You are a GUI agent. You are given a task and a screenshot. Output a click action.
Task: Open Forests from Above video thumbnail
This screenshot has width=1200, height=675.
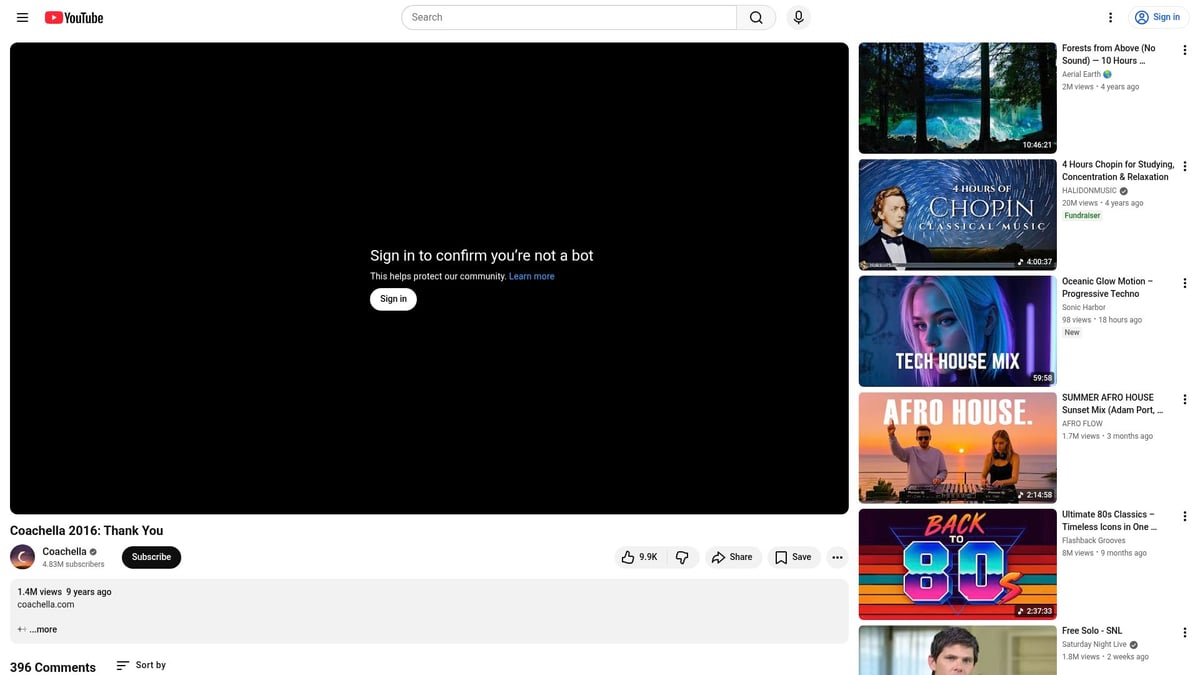point(957,98)
